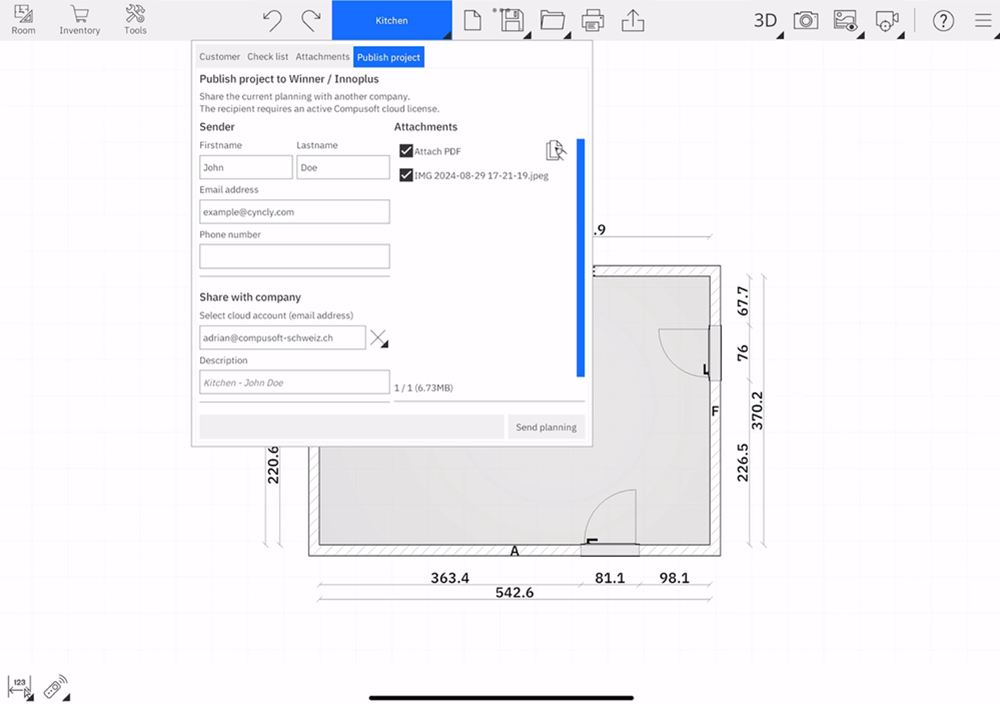This screenshot has height=704, width=1000.
Task: Open the image view options icon
Action: click(x=846, y=20)
